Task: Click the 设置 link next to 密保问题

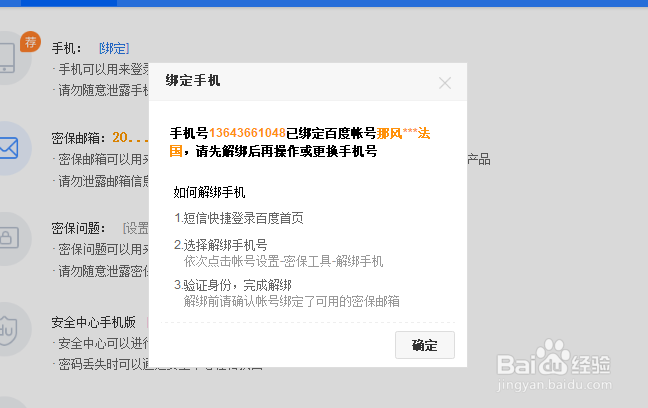Action: pyautogui.click(x=136, y=228)
